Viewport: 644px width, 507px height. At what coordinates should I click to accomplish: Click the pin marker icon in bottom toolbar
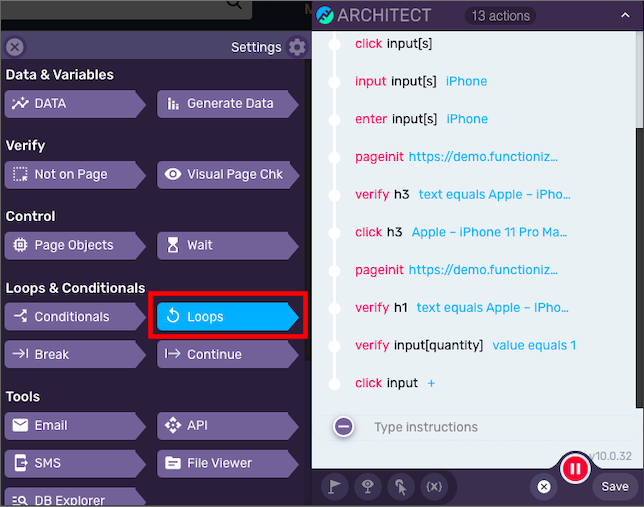pyautogui.click(x=368, y=487)
